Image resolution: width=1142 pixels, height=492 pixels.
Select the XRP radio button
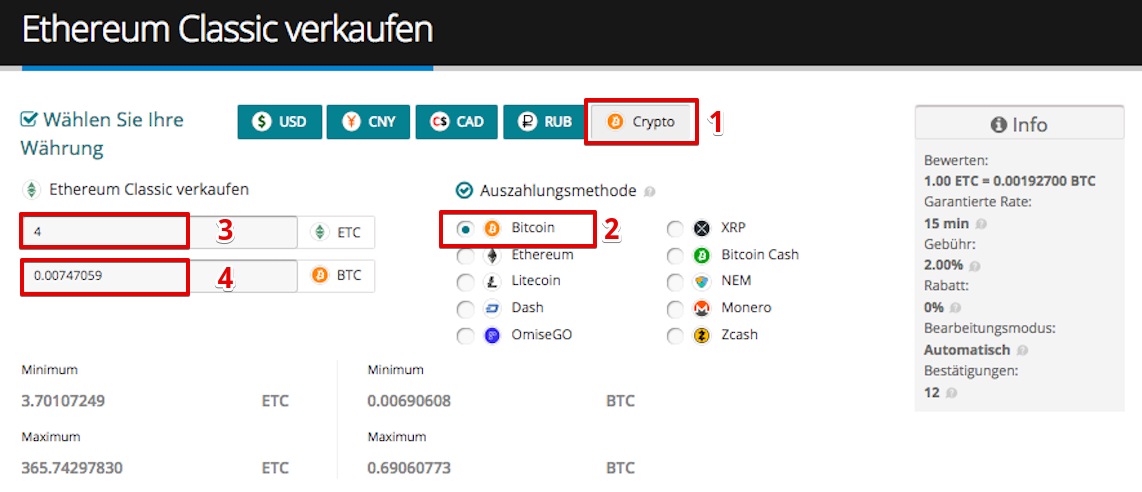tap(676, 229)
